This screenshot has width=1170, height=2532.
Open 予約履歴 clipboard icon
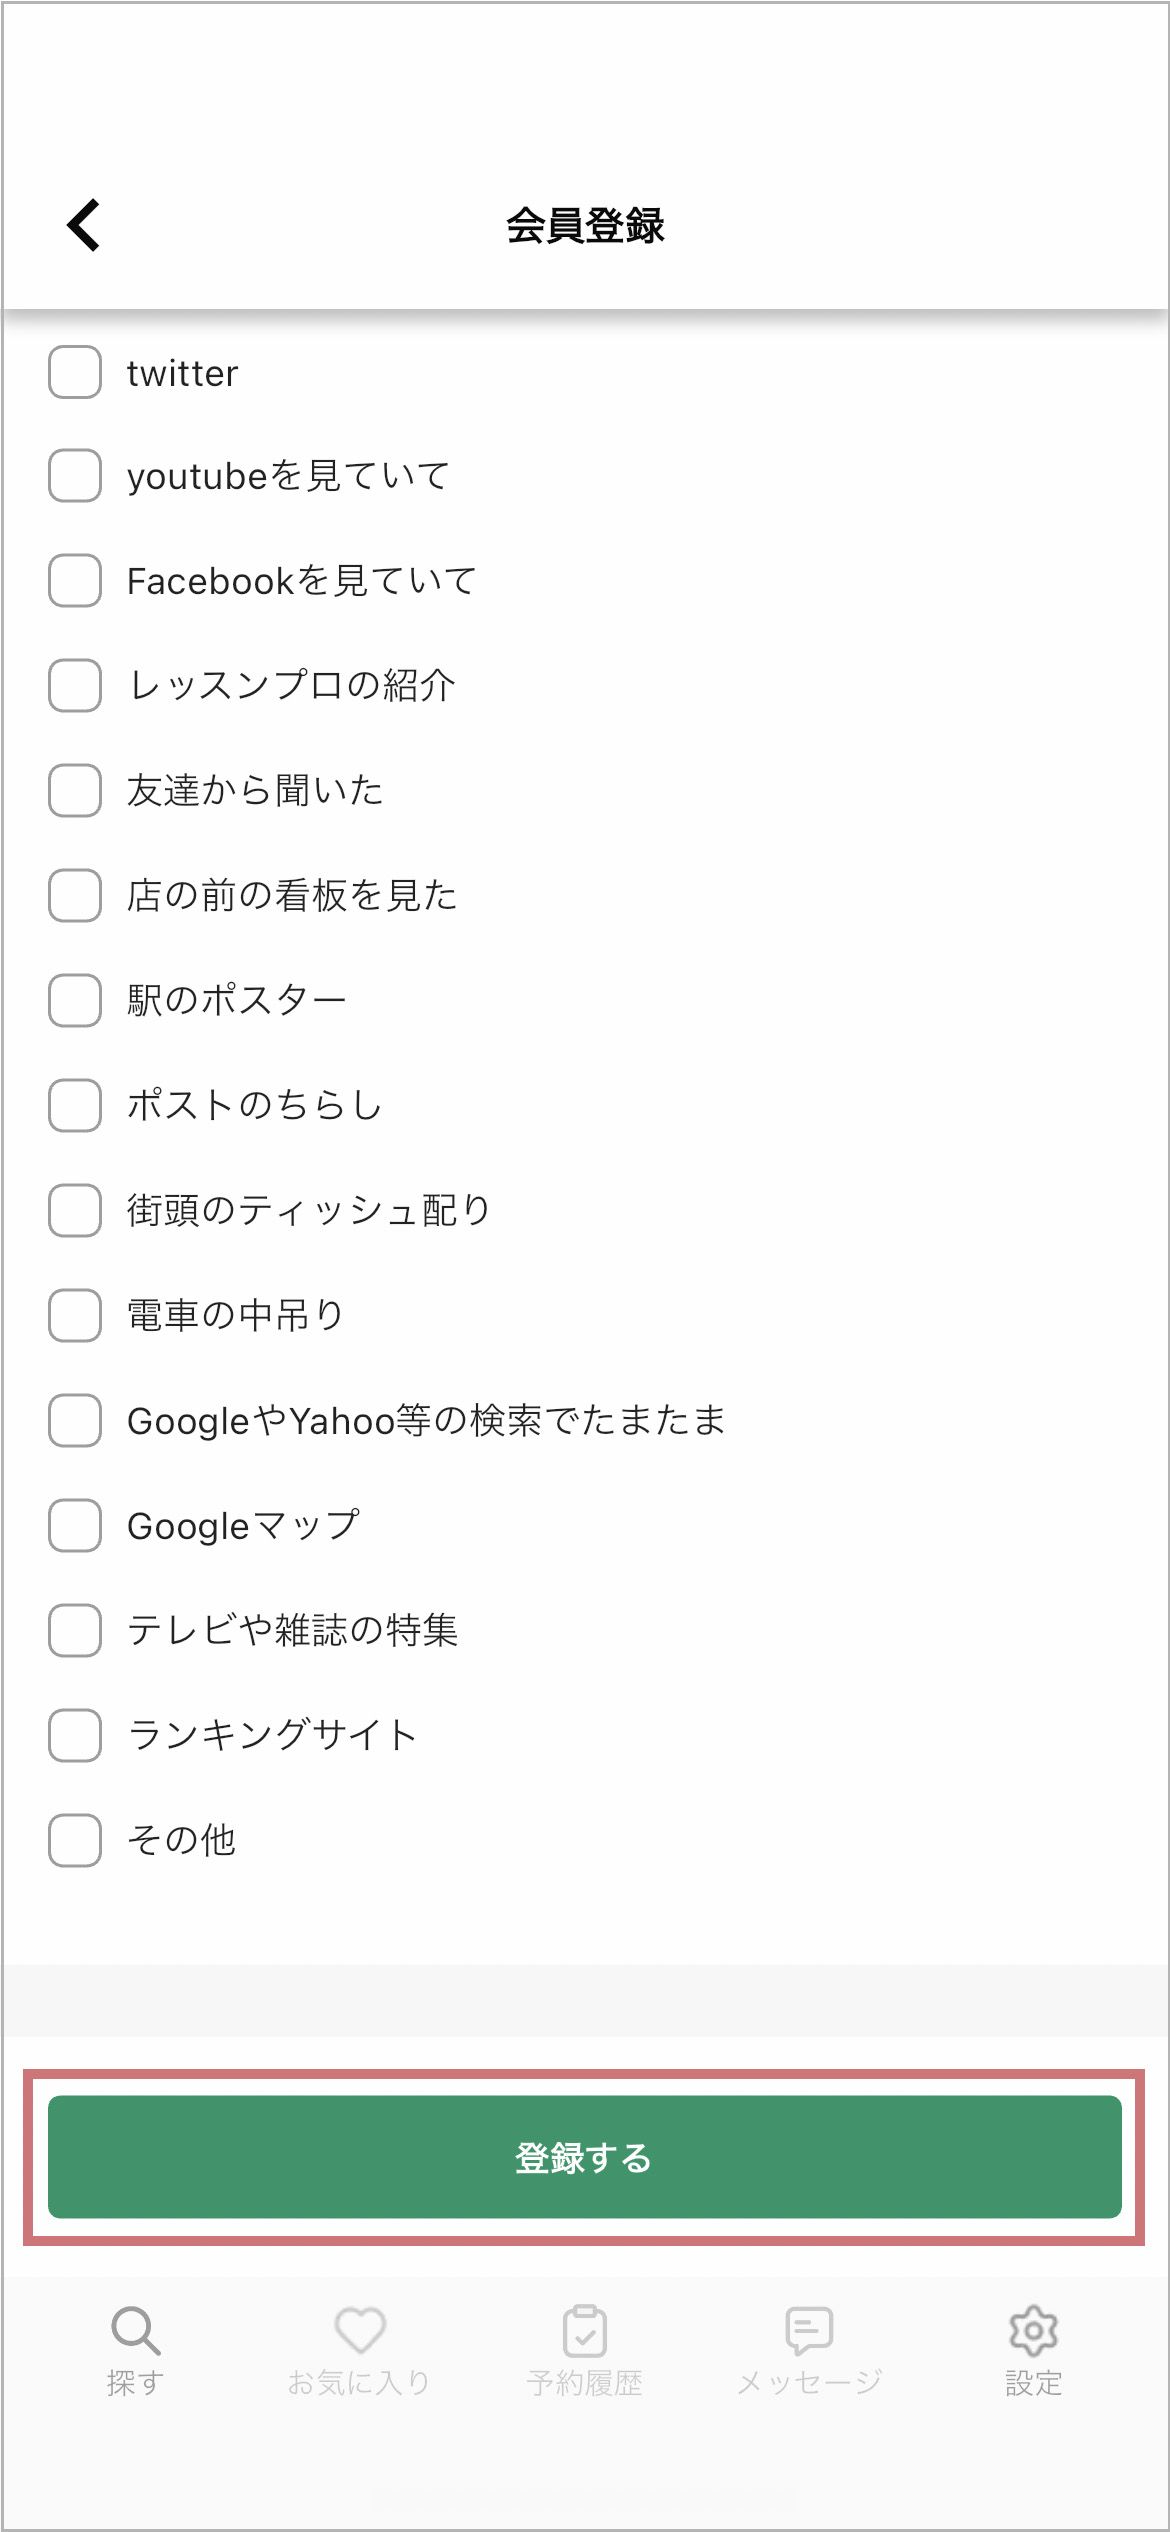pos(585,2332)
